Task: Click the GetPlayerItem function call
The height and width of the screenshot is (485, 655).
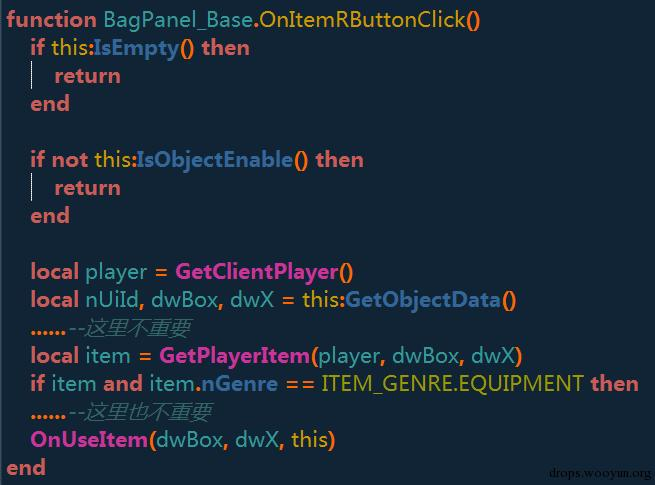Action: point(234,356)
